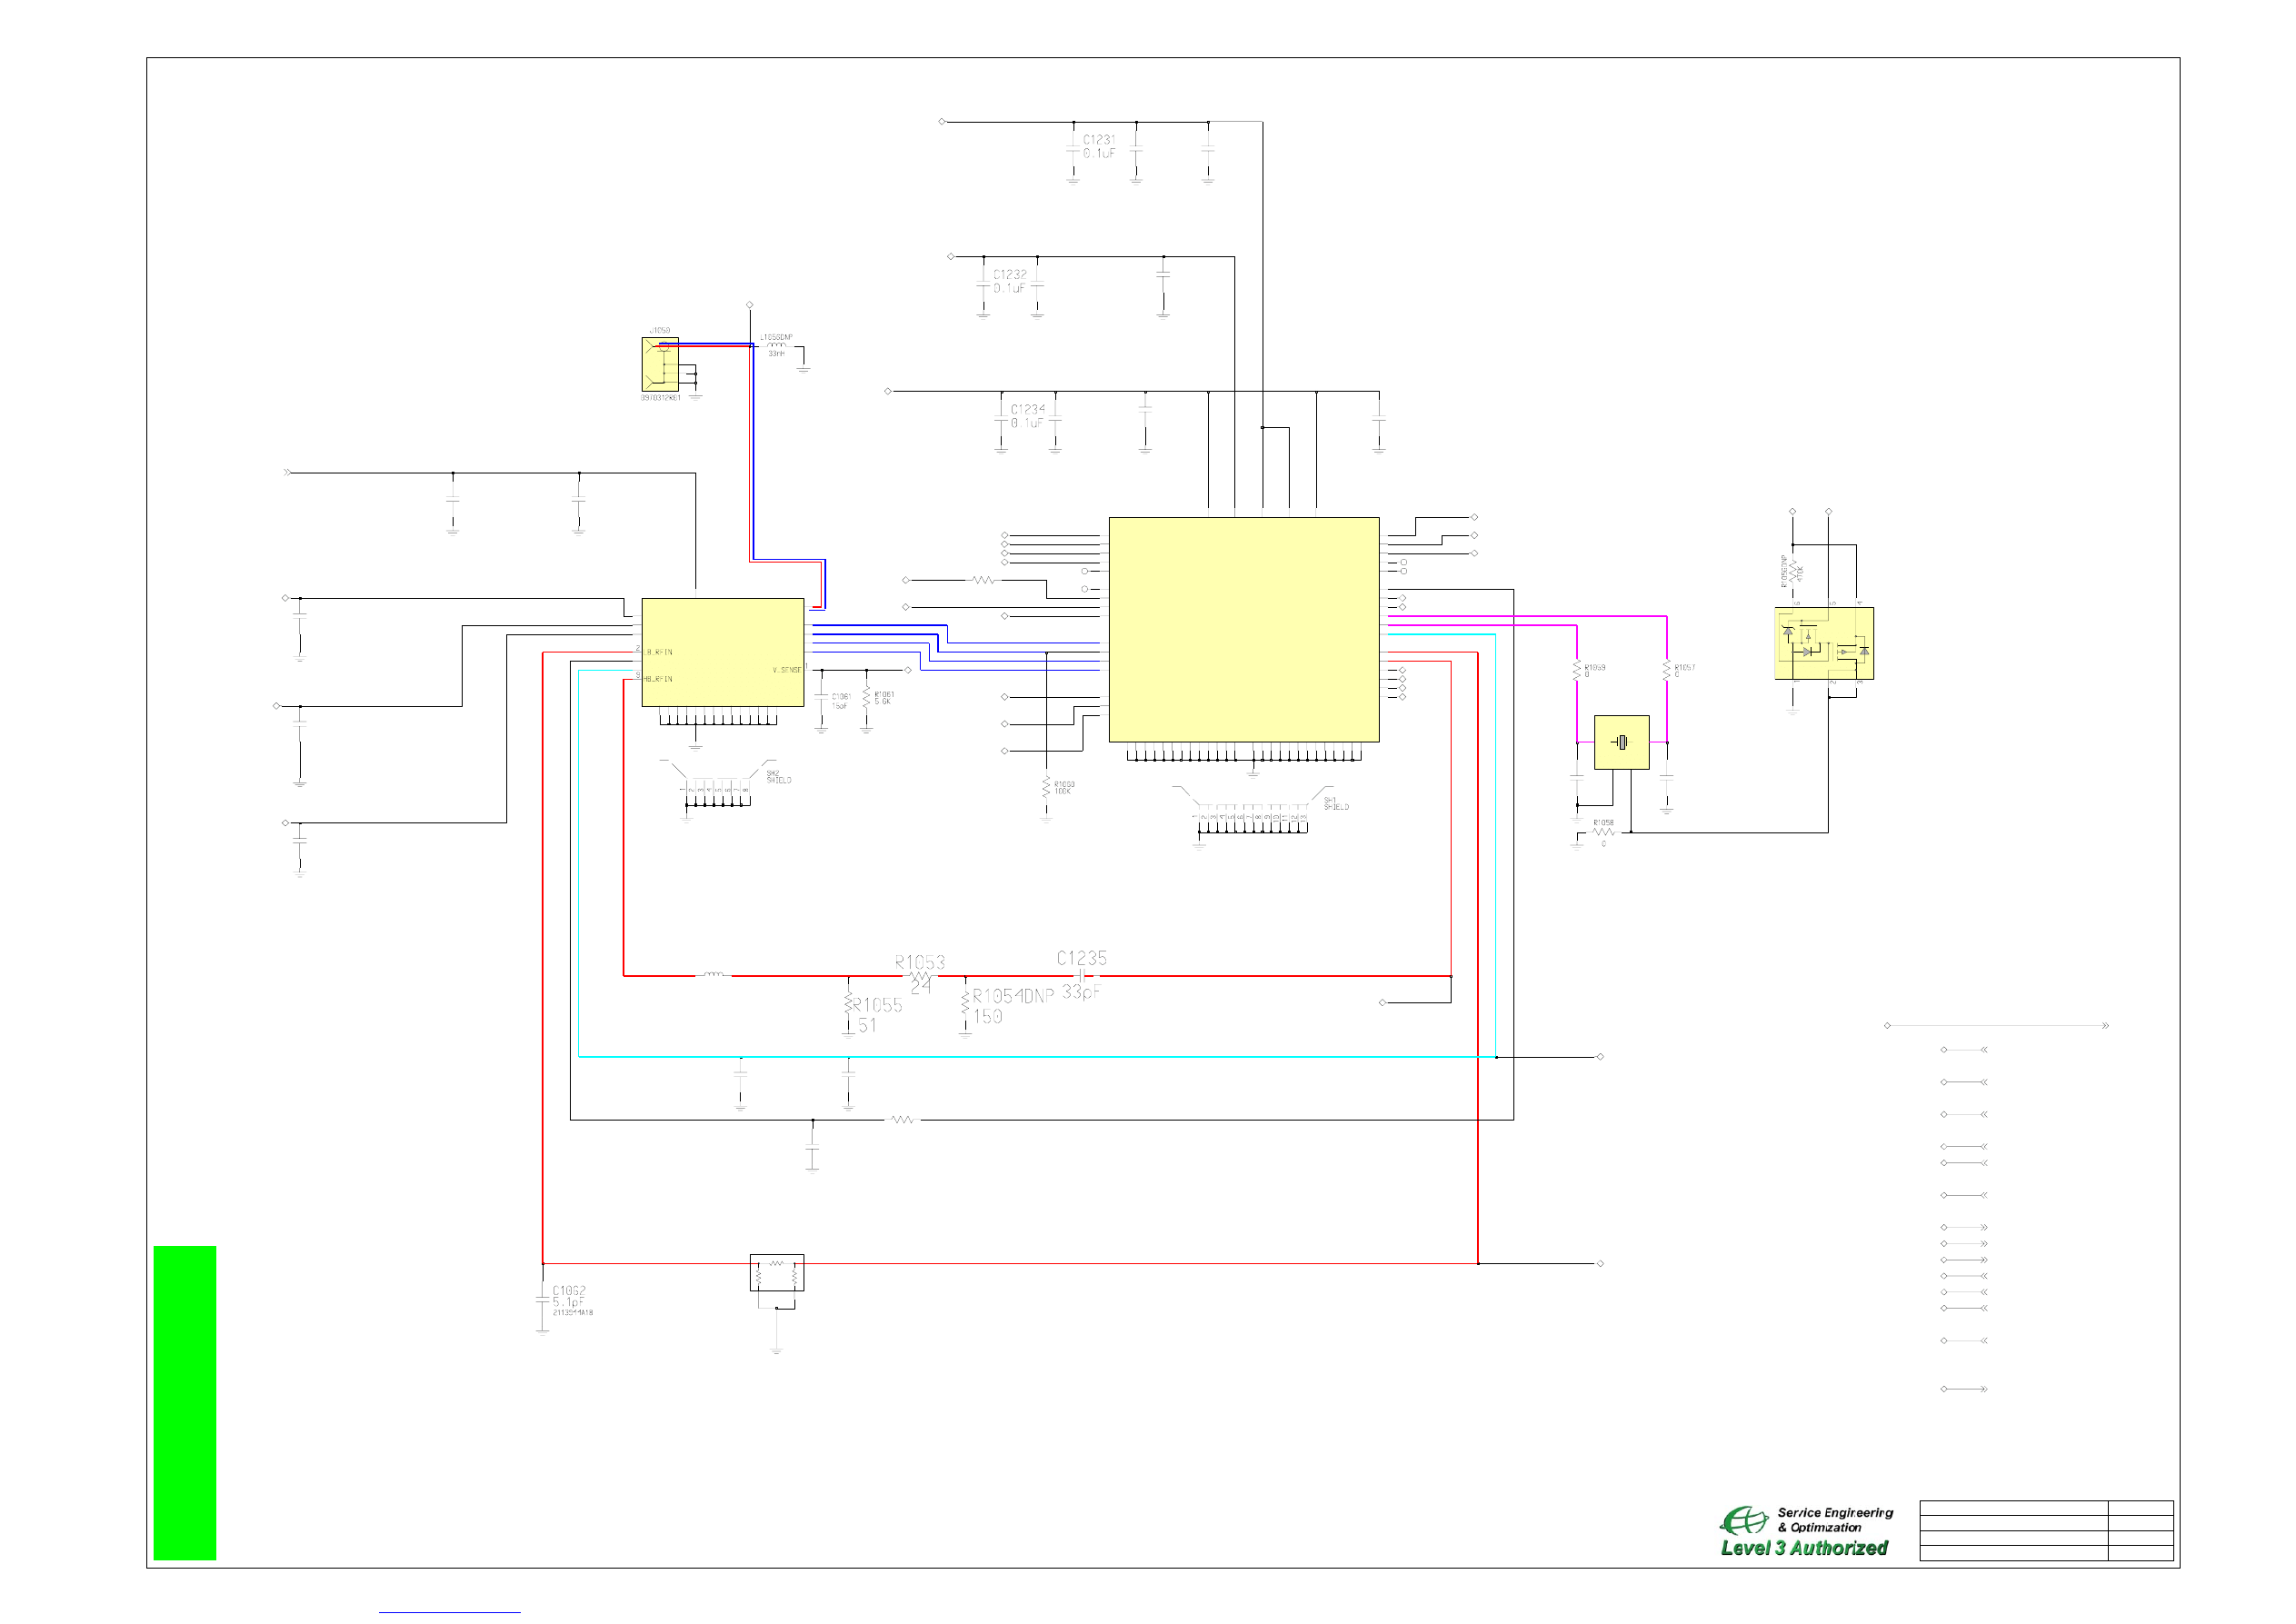
Task: Click the large yellow IC block
Action: coord(1243,629)
